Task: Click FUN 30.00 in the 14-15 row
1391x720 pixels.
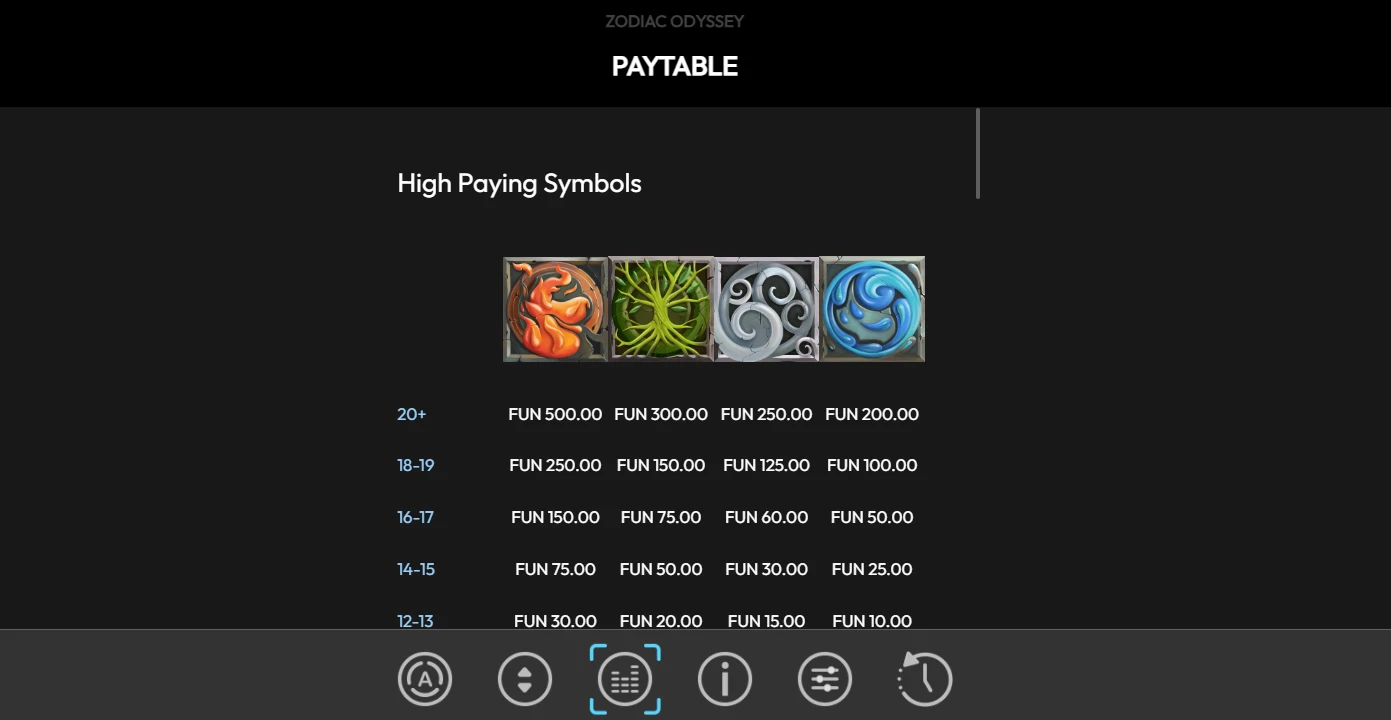Action: (x=767, y=569)
